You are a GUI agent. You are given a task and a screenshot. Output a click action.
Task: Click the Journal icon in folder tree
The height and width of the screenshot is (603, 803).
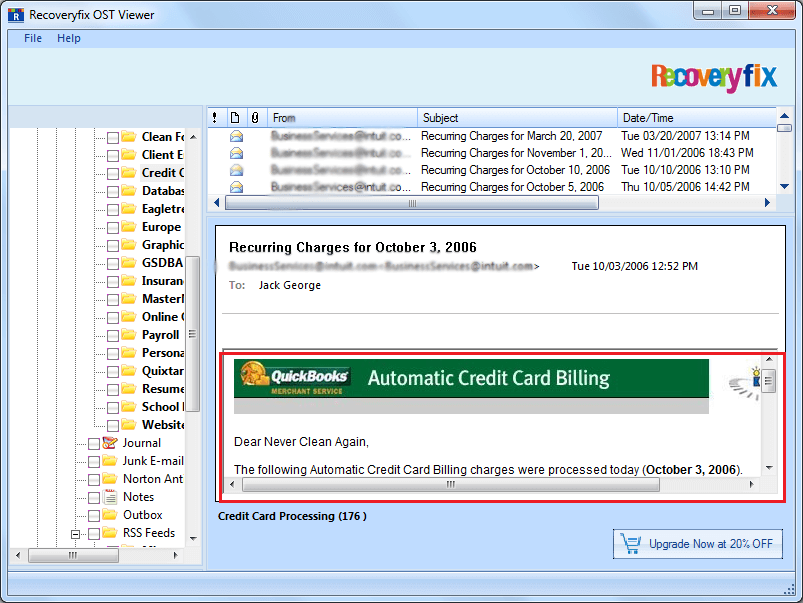[x=110, y=443]
